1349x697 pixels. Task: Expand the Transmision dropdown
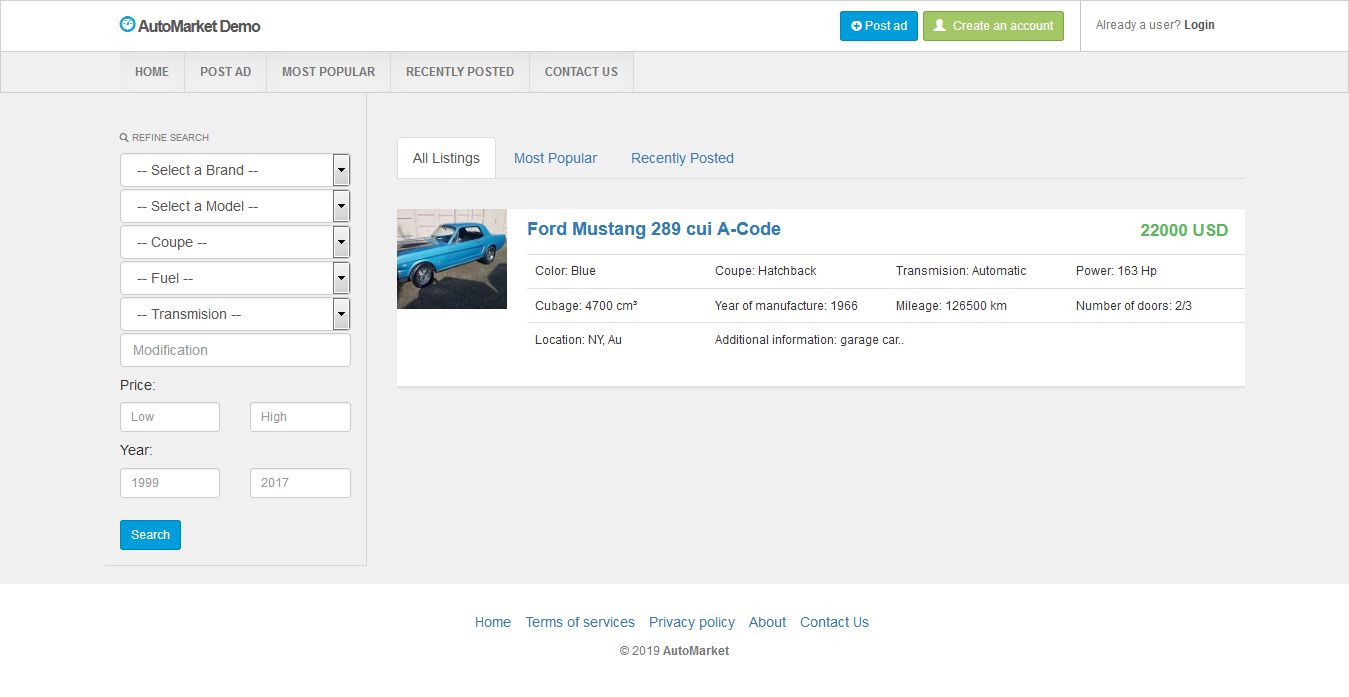pyautogui.click(x=235, y=314)
